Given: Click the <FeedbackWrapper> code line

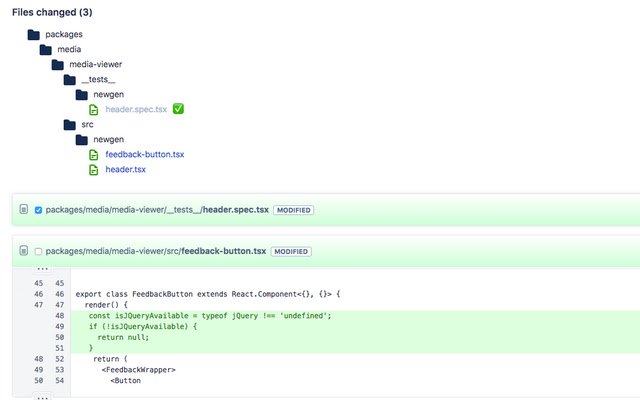Looking at the screenshot, I should tap(138, 370).
